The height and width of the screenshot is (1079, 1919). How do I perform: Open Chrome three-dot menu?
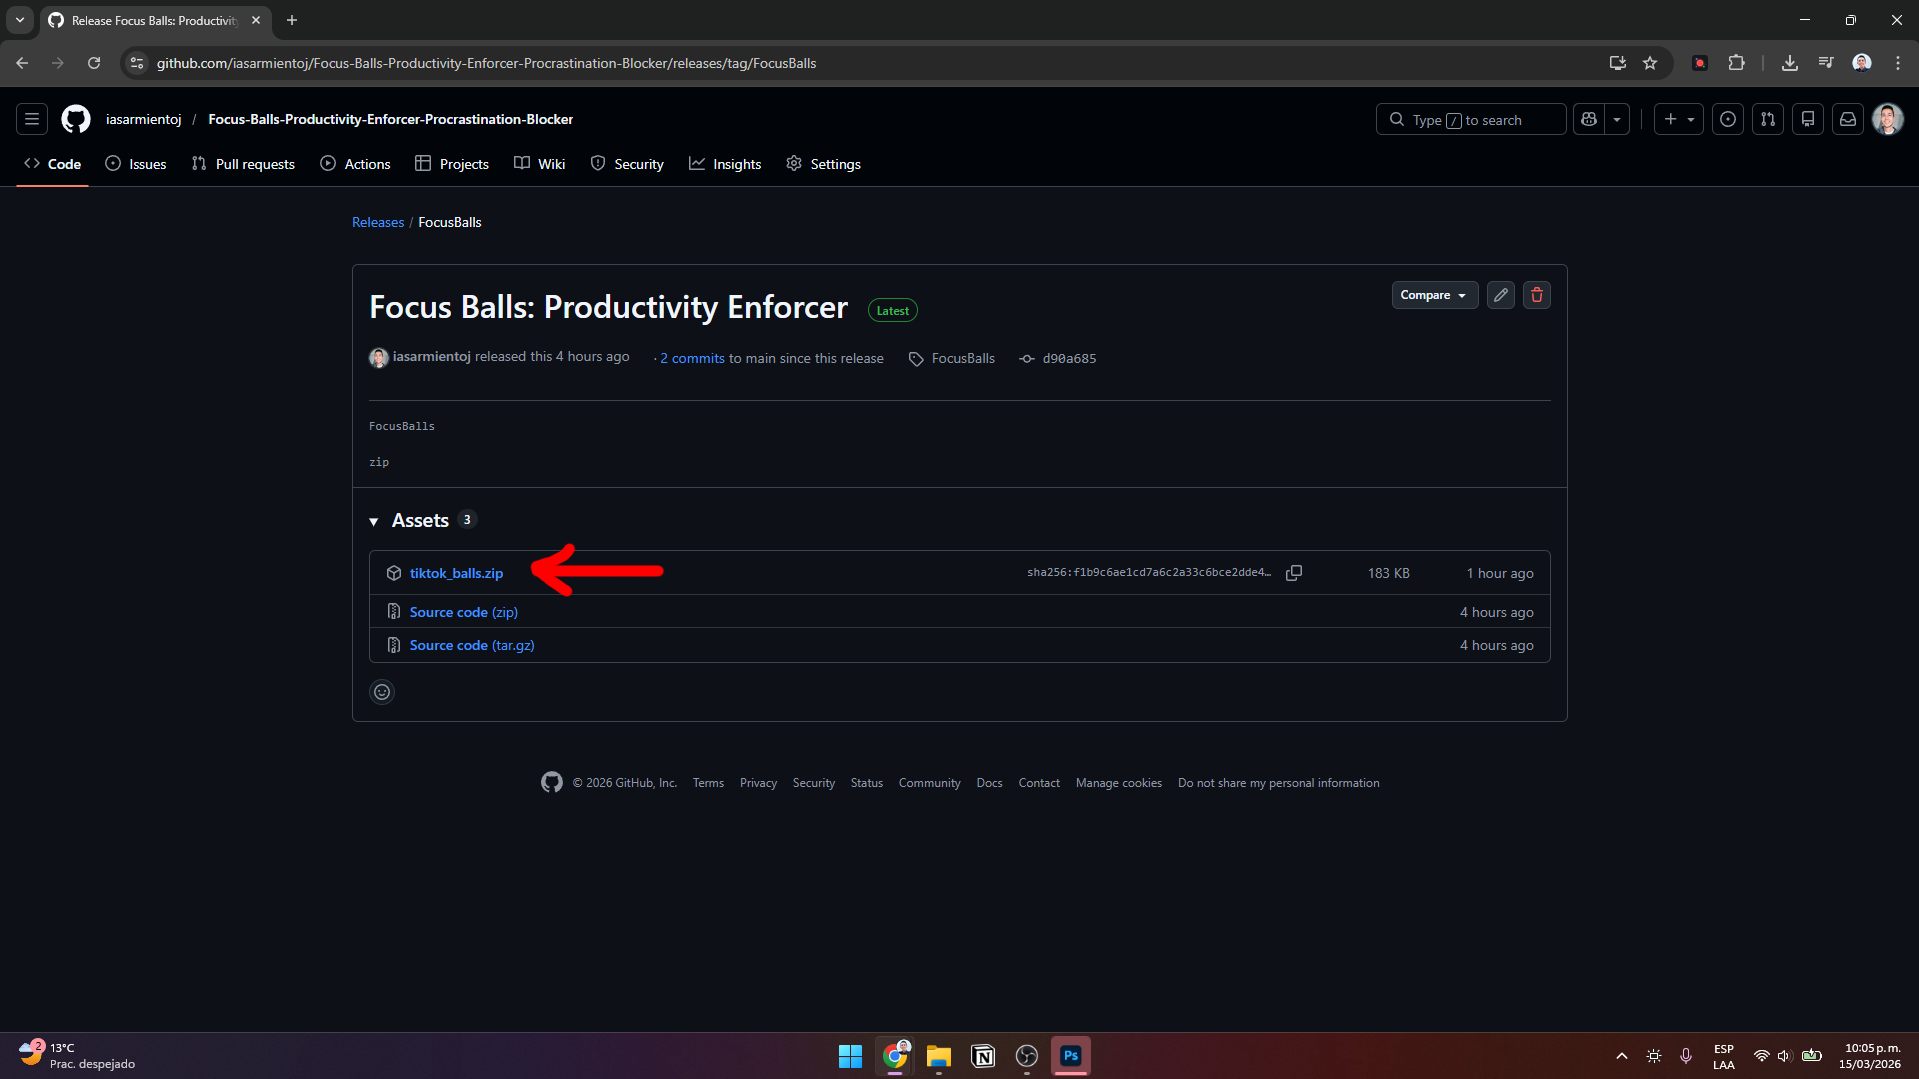1898,63
